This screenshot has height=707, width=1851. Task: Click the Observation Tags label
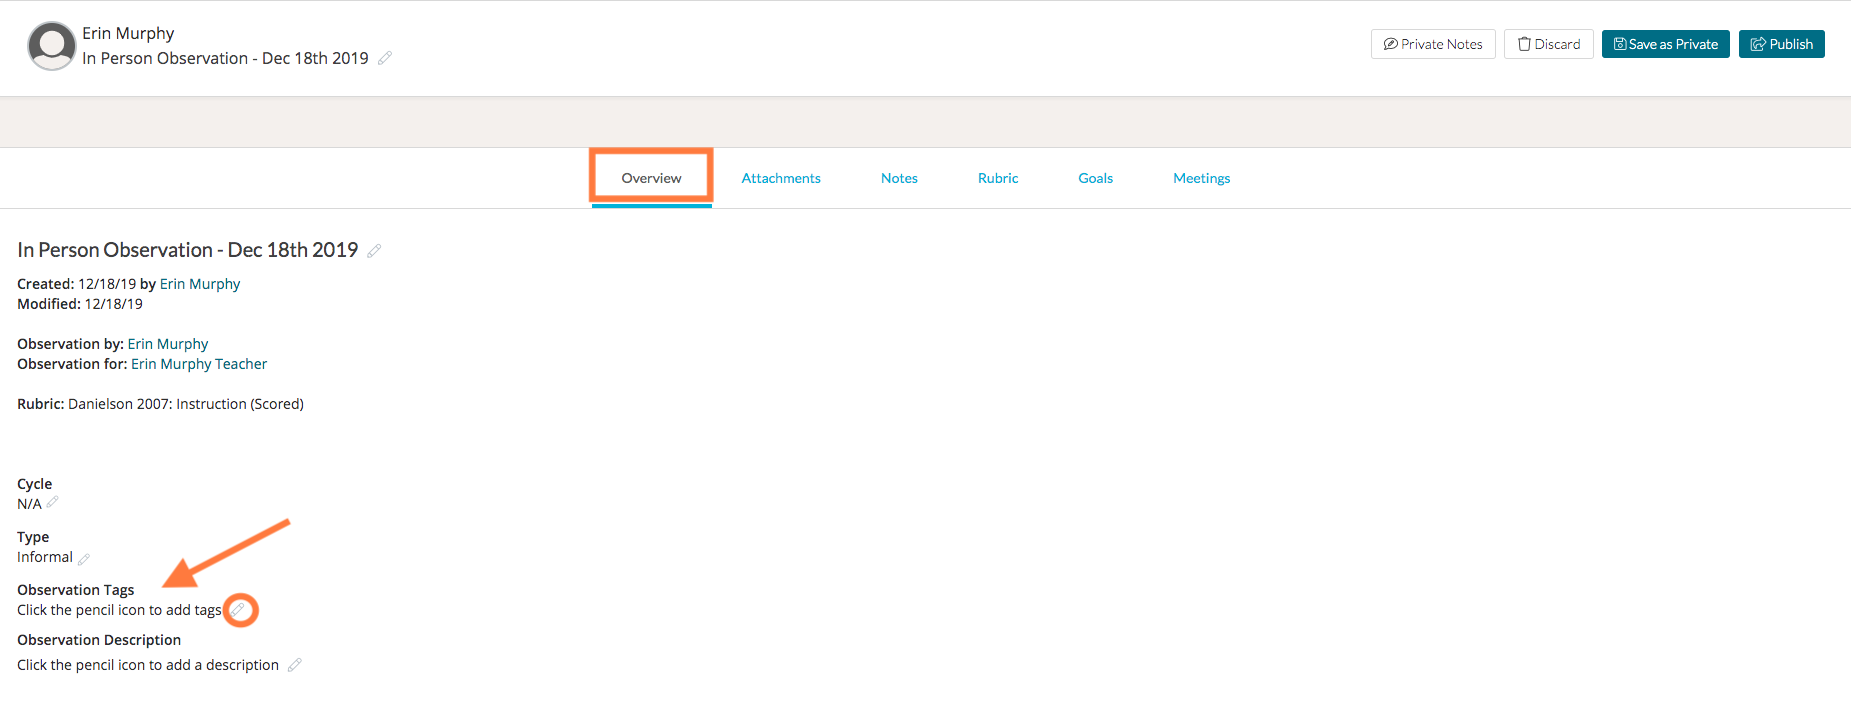76,590
